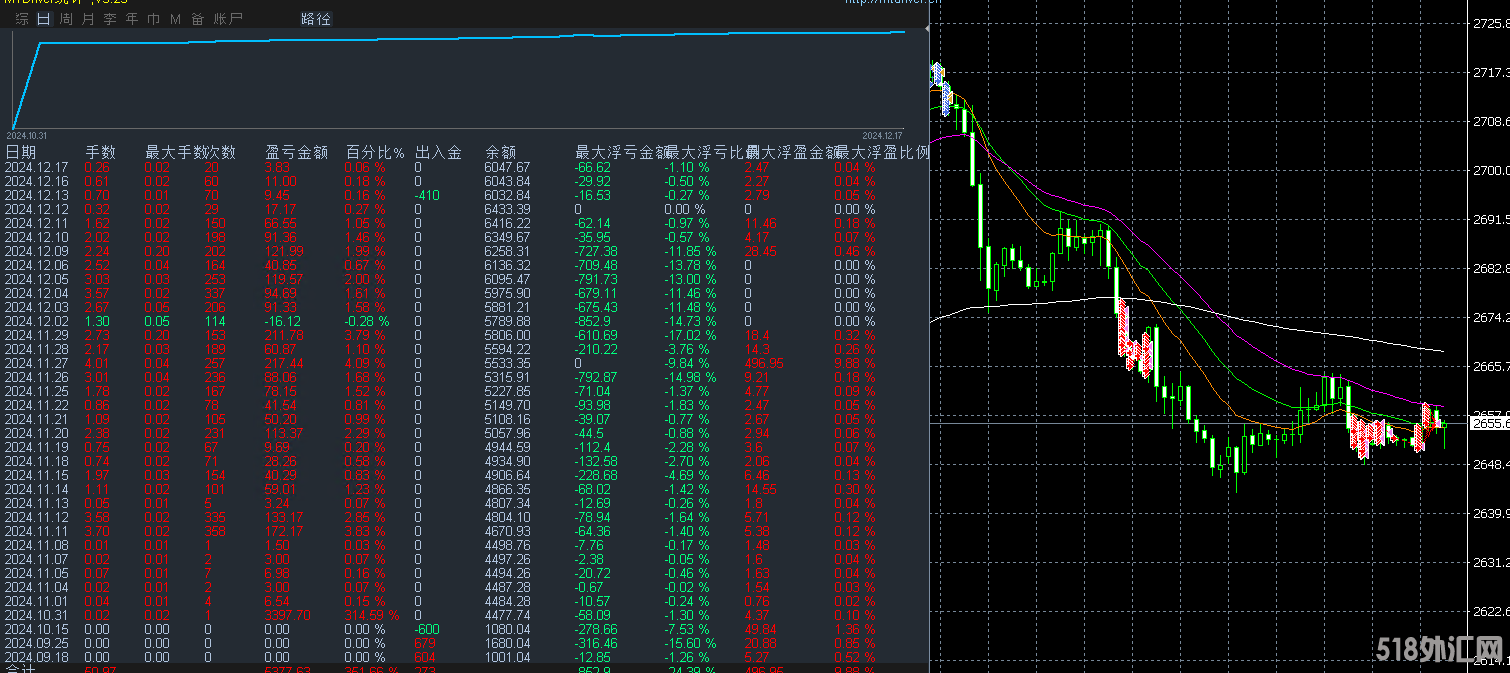The width and height of the screenshot is (1510, 673).
Task: Open the 年 yearly tab
Action: [132, 19]
